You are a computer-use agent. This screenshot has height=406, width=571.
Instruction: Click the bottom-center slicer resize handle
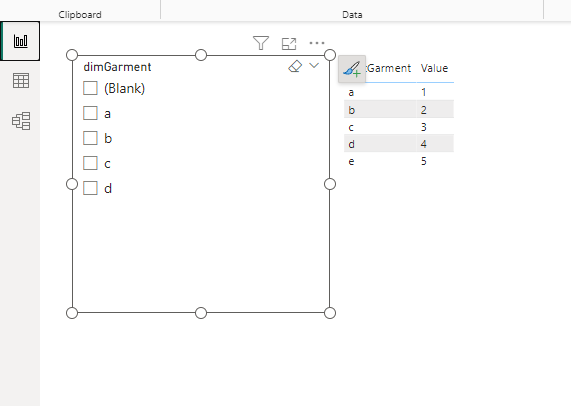tap(201, 313)
